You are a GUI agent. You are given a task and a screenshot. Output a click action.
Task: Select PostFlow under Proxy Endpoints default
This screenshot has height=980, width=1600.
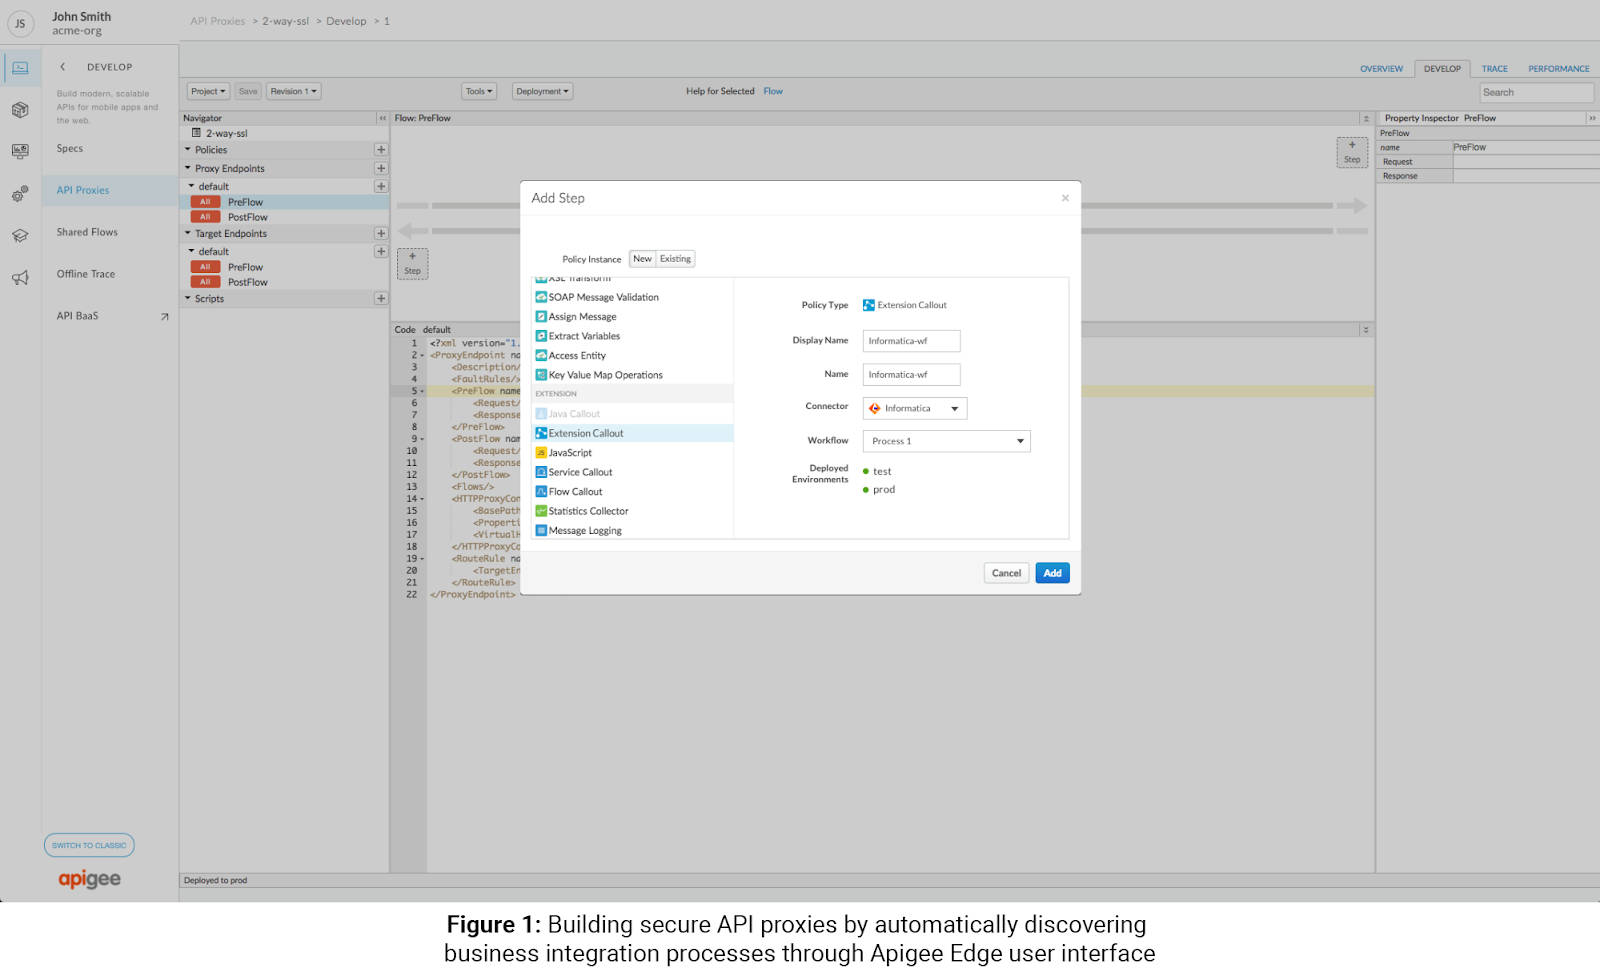(x=247, y=217)
